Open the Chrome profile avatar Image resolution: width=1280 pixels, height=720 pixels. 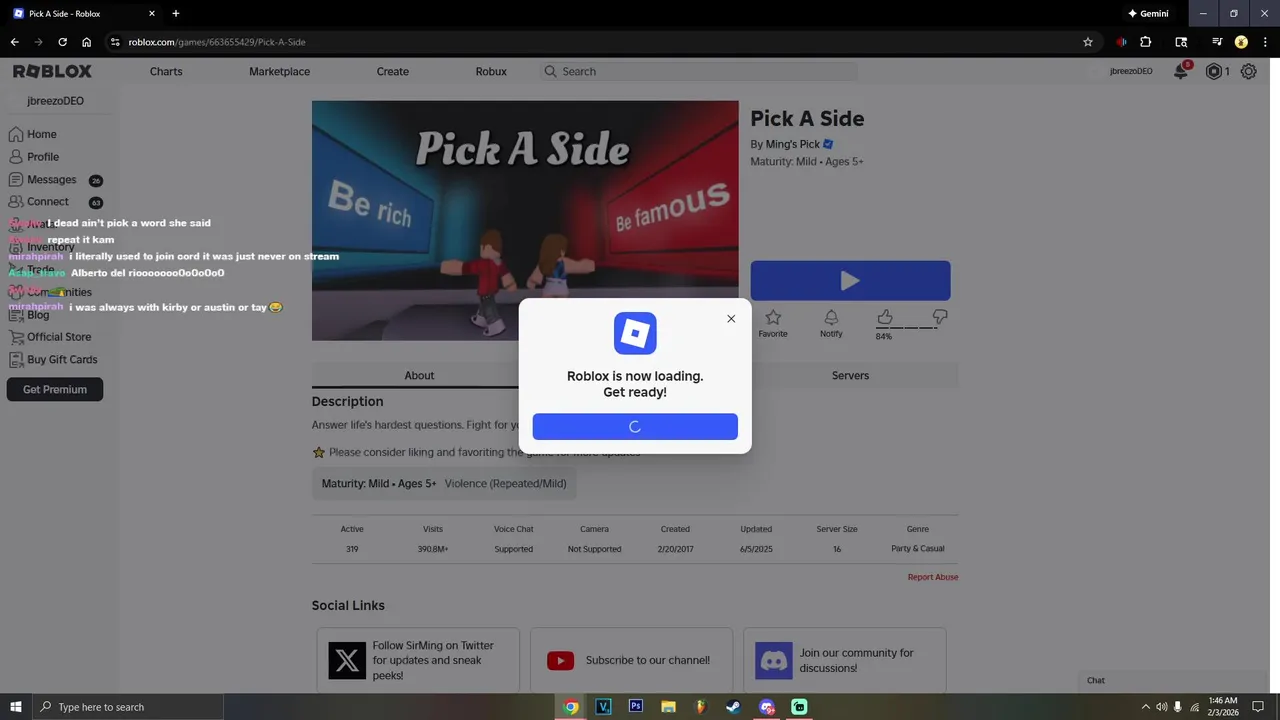[x=1241, y=42]
